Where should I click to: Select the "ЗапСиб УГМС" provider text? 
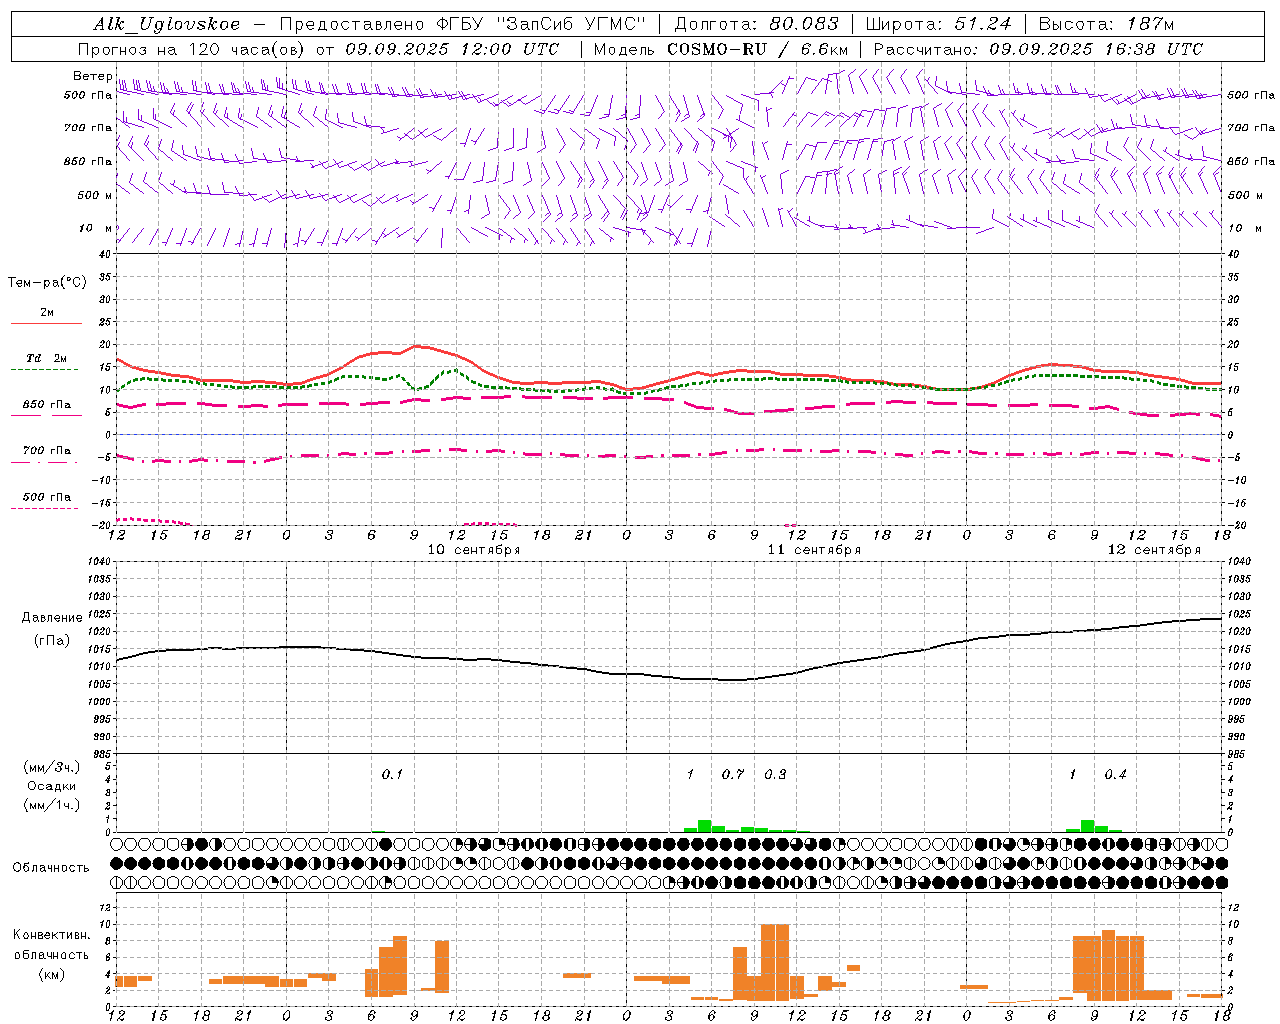click(571, 25)
